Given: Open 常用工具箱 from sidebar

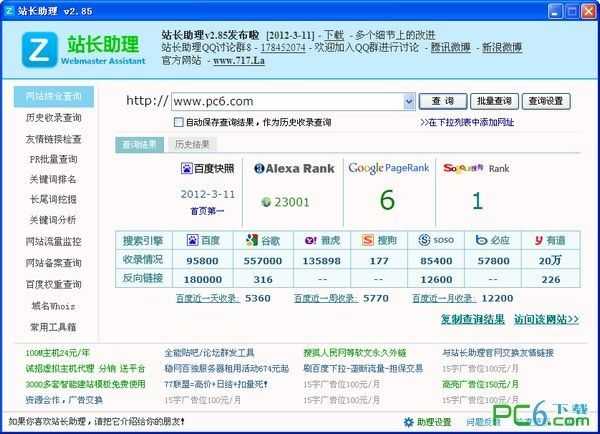Looking at the screenshot, I should coord(53,327).
